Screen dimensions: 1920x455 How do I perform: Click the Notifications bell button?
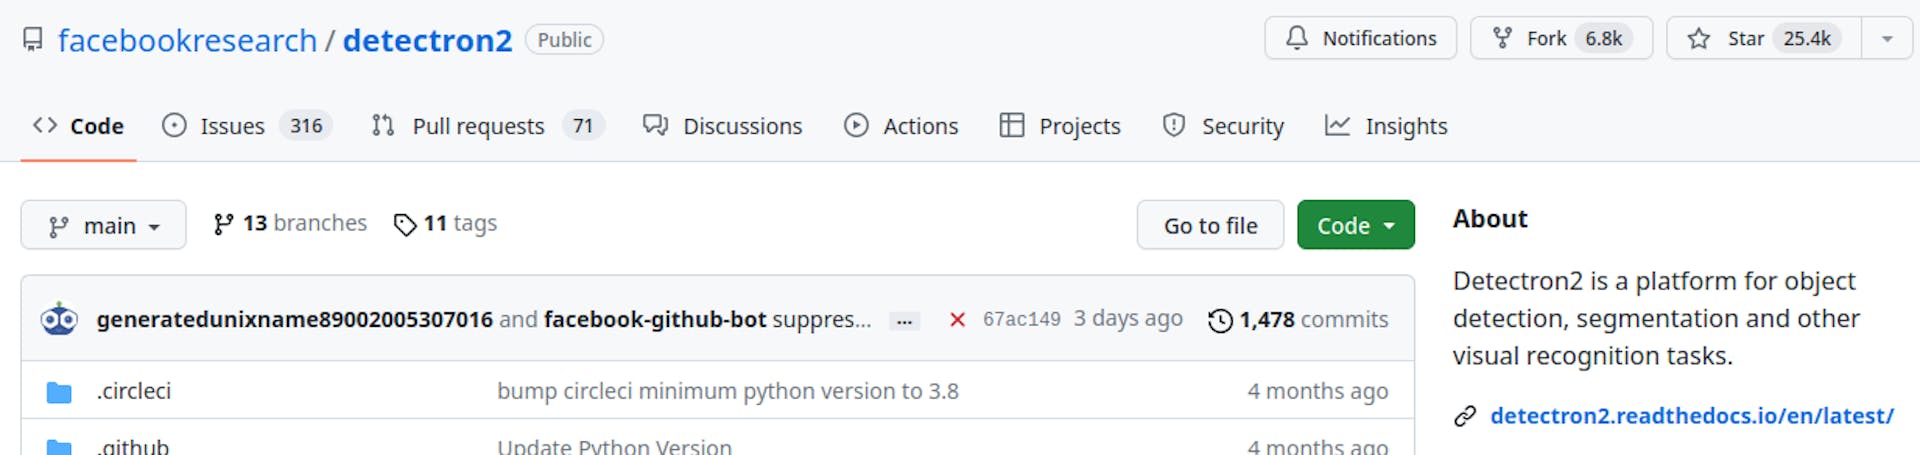[x=1360, y=39]
